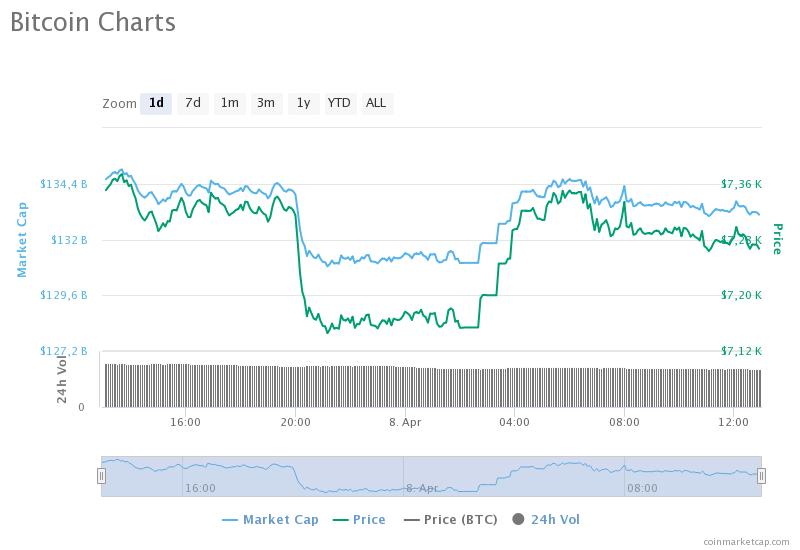The height and width of the screenshot is (550, 800).
Task: Click the grey 24h Vol legend circle
Action: pos(518,519)
